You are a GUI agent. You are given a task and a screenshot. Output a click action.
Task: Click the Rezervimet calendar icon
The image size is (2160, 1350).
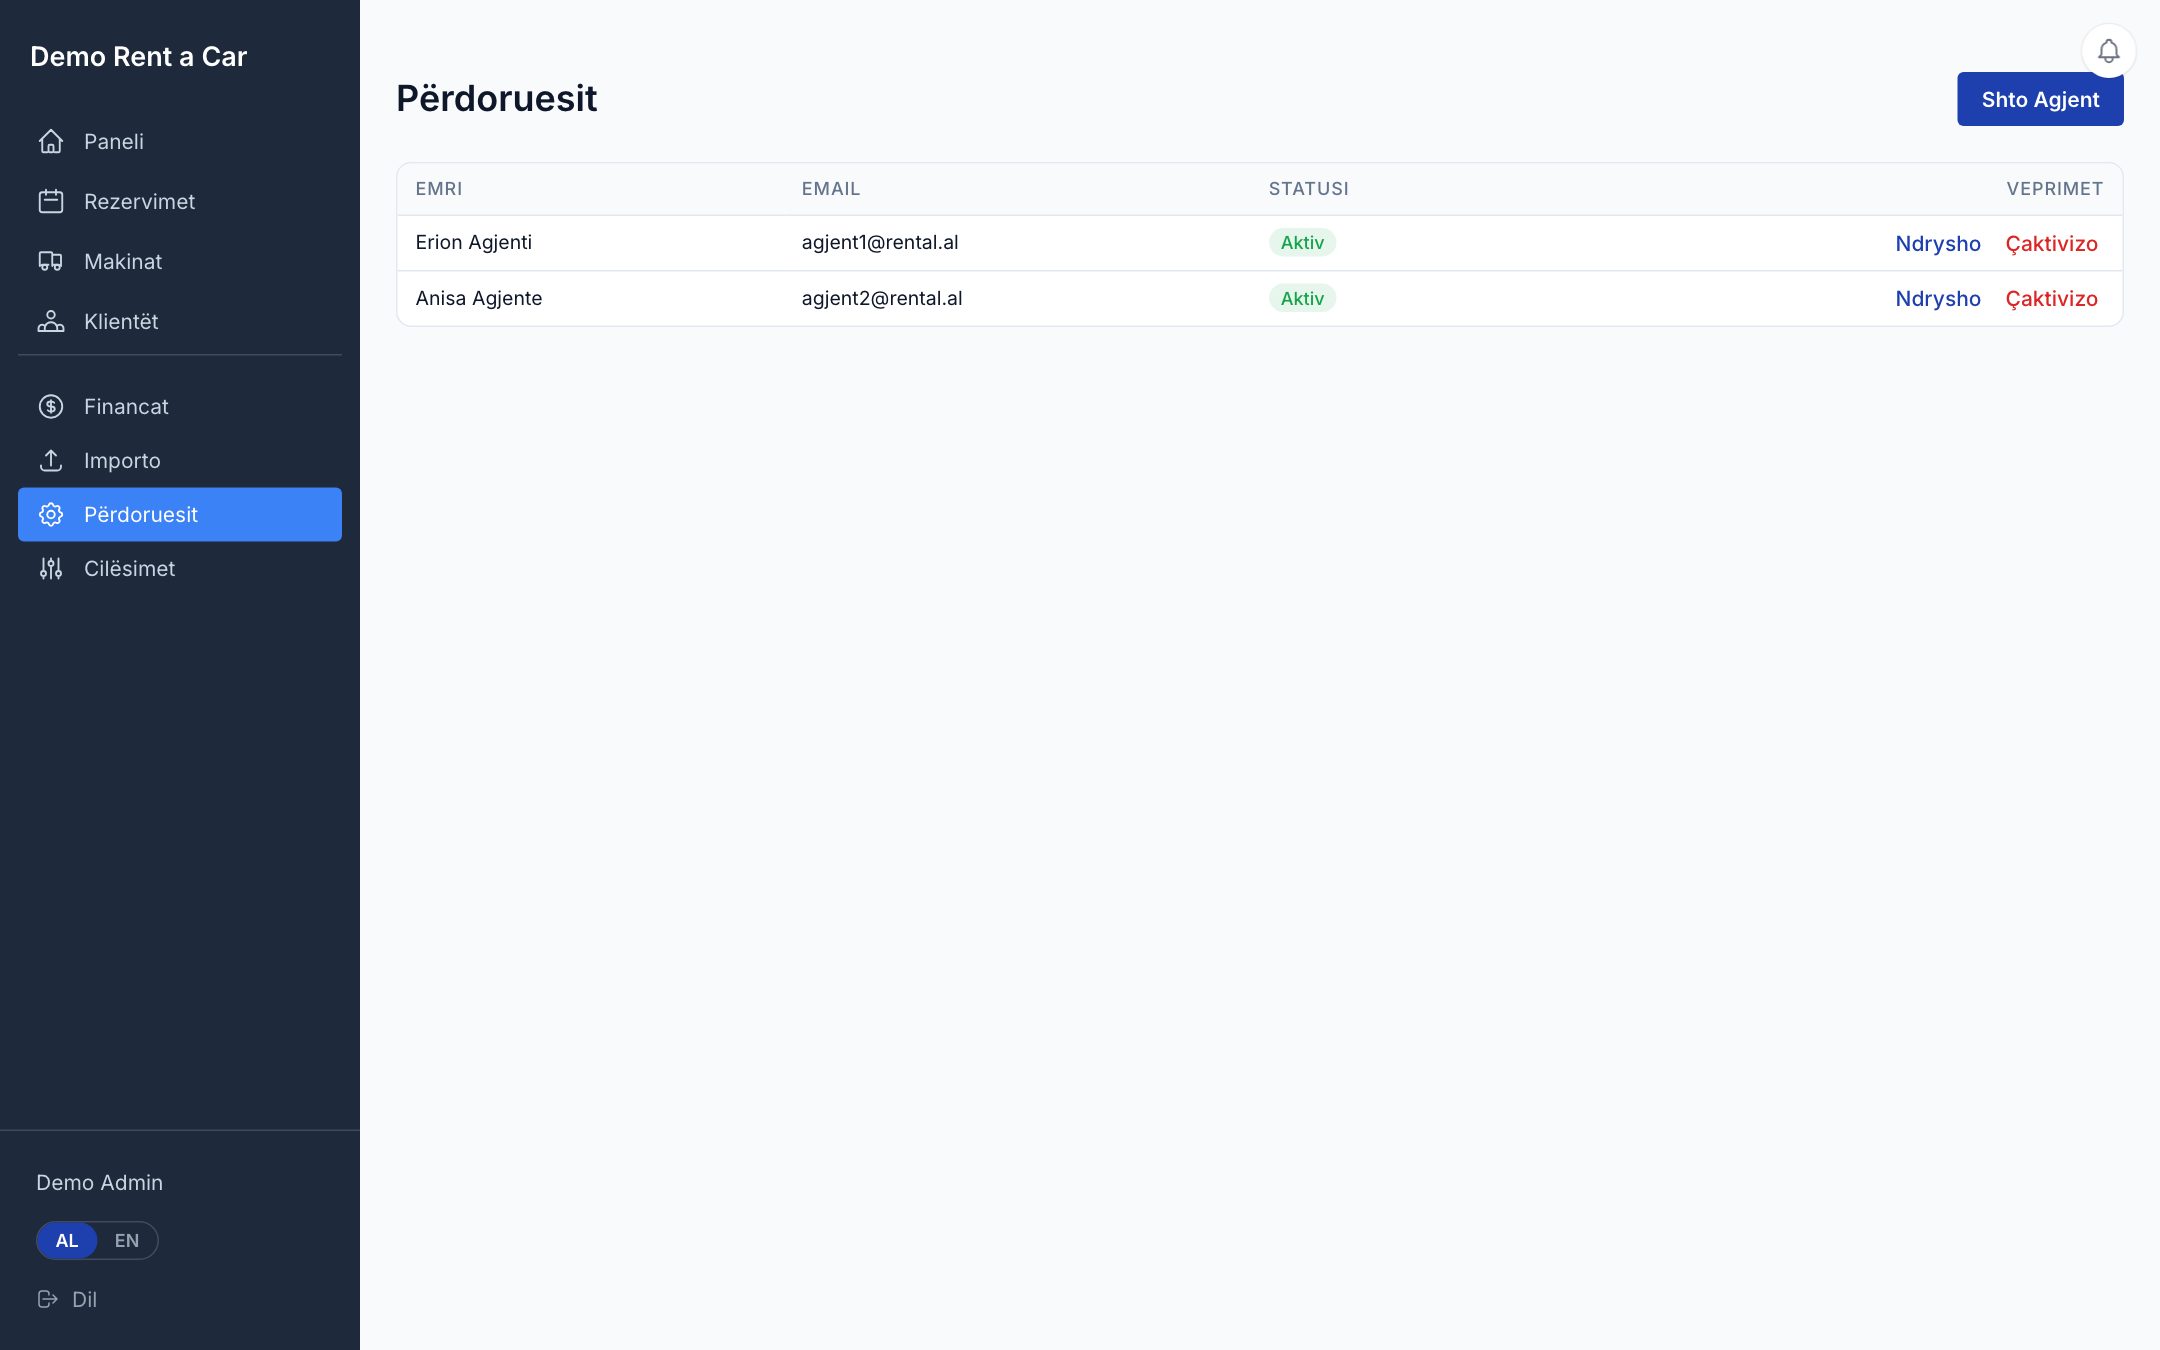coord(51,201)
